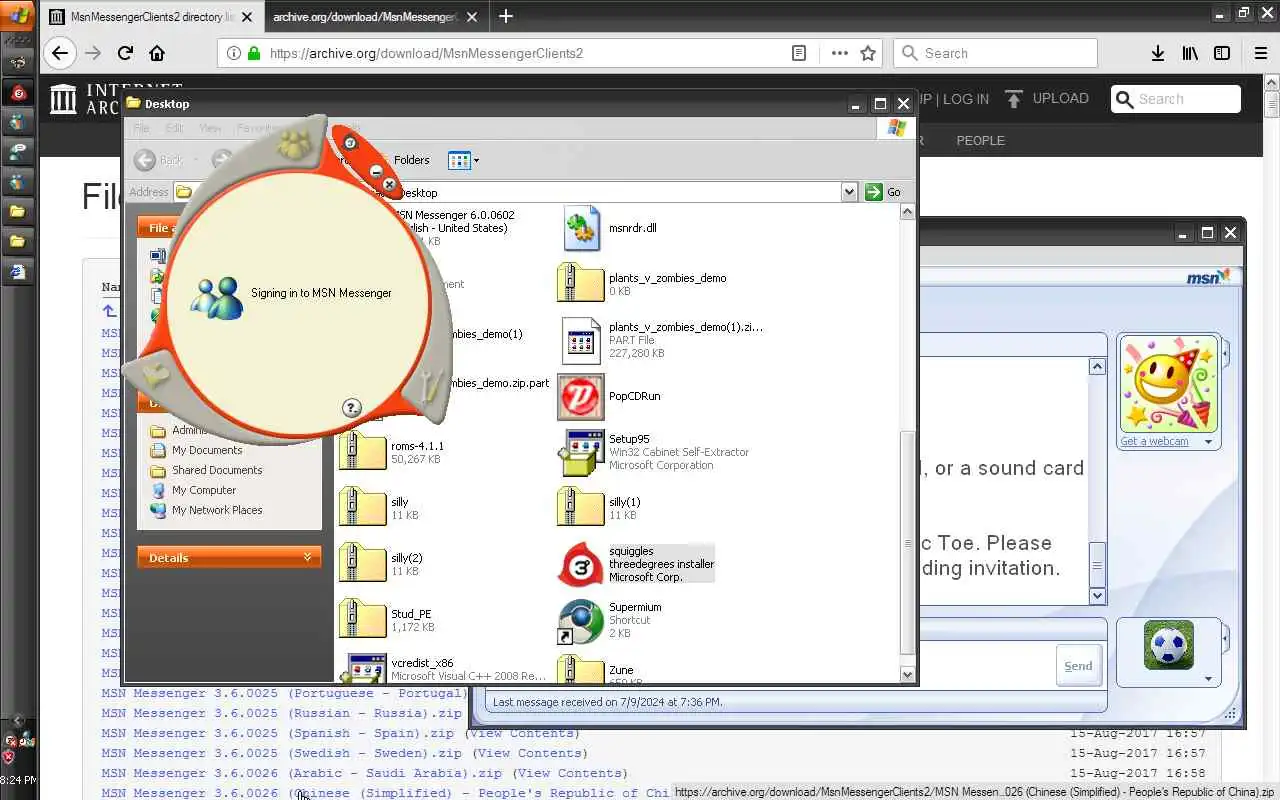Open Firefox downloads panel

(x=1158, y=53)
